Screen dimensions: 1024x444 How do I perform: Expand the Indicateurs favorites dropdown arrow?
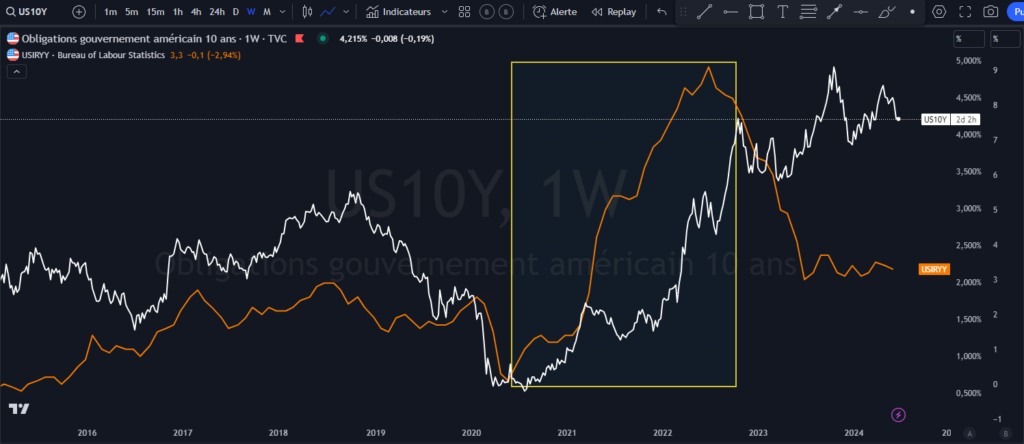pos(445,12)
